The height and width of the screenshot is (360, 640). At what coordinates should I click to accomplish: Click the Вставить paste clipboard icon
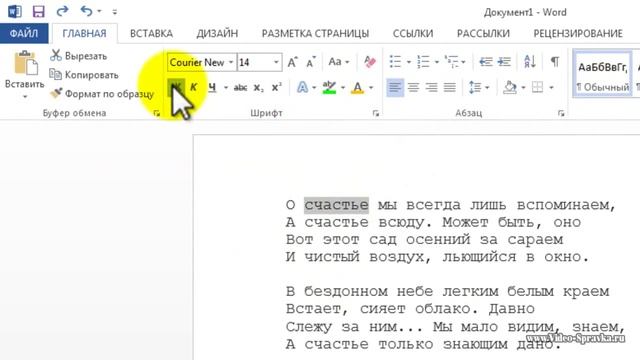[x=26, y=63]
